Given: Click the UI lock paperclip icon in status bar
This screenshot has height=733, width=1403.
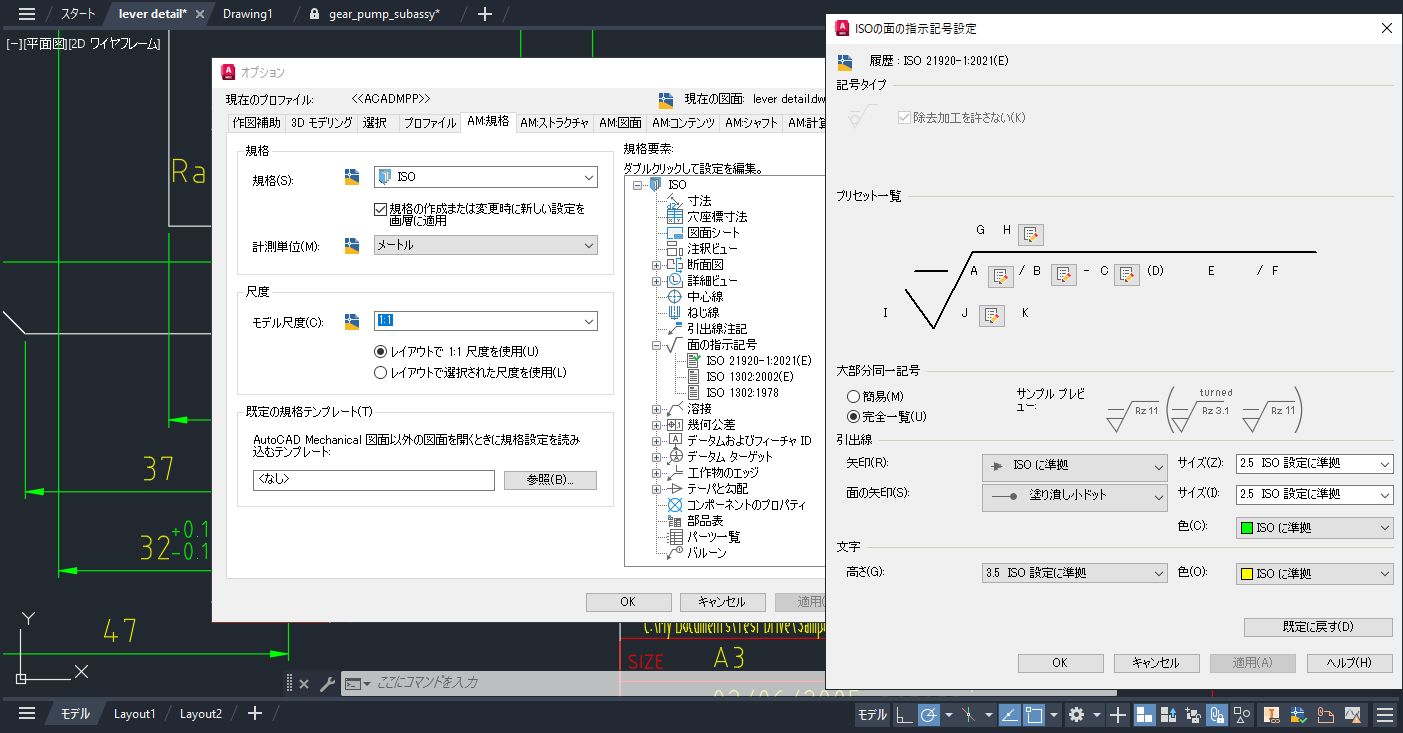Looking at the screenshot, I should click(1217, 715).
